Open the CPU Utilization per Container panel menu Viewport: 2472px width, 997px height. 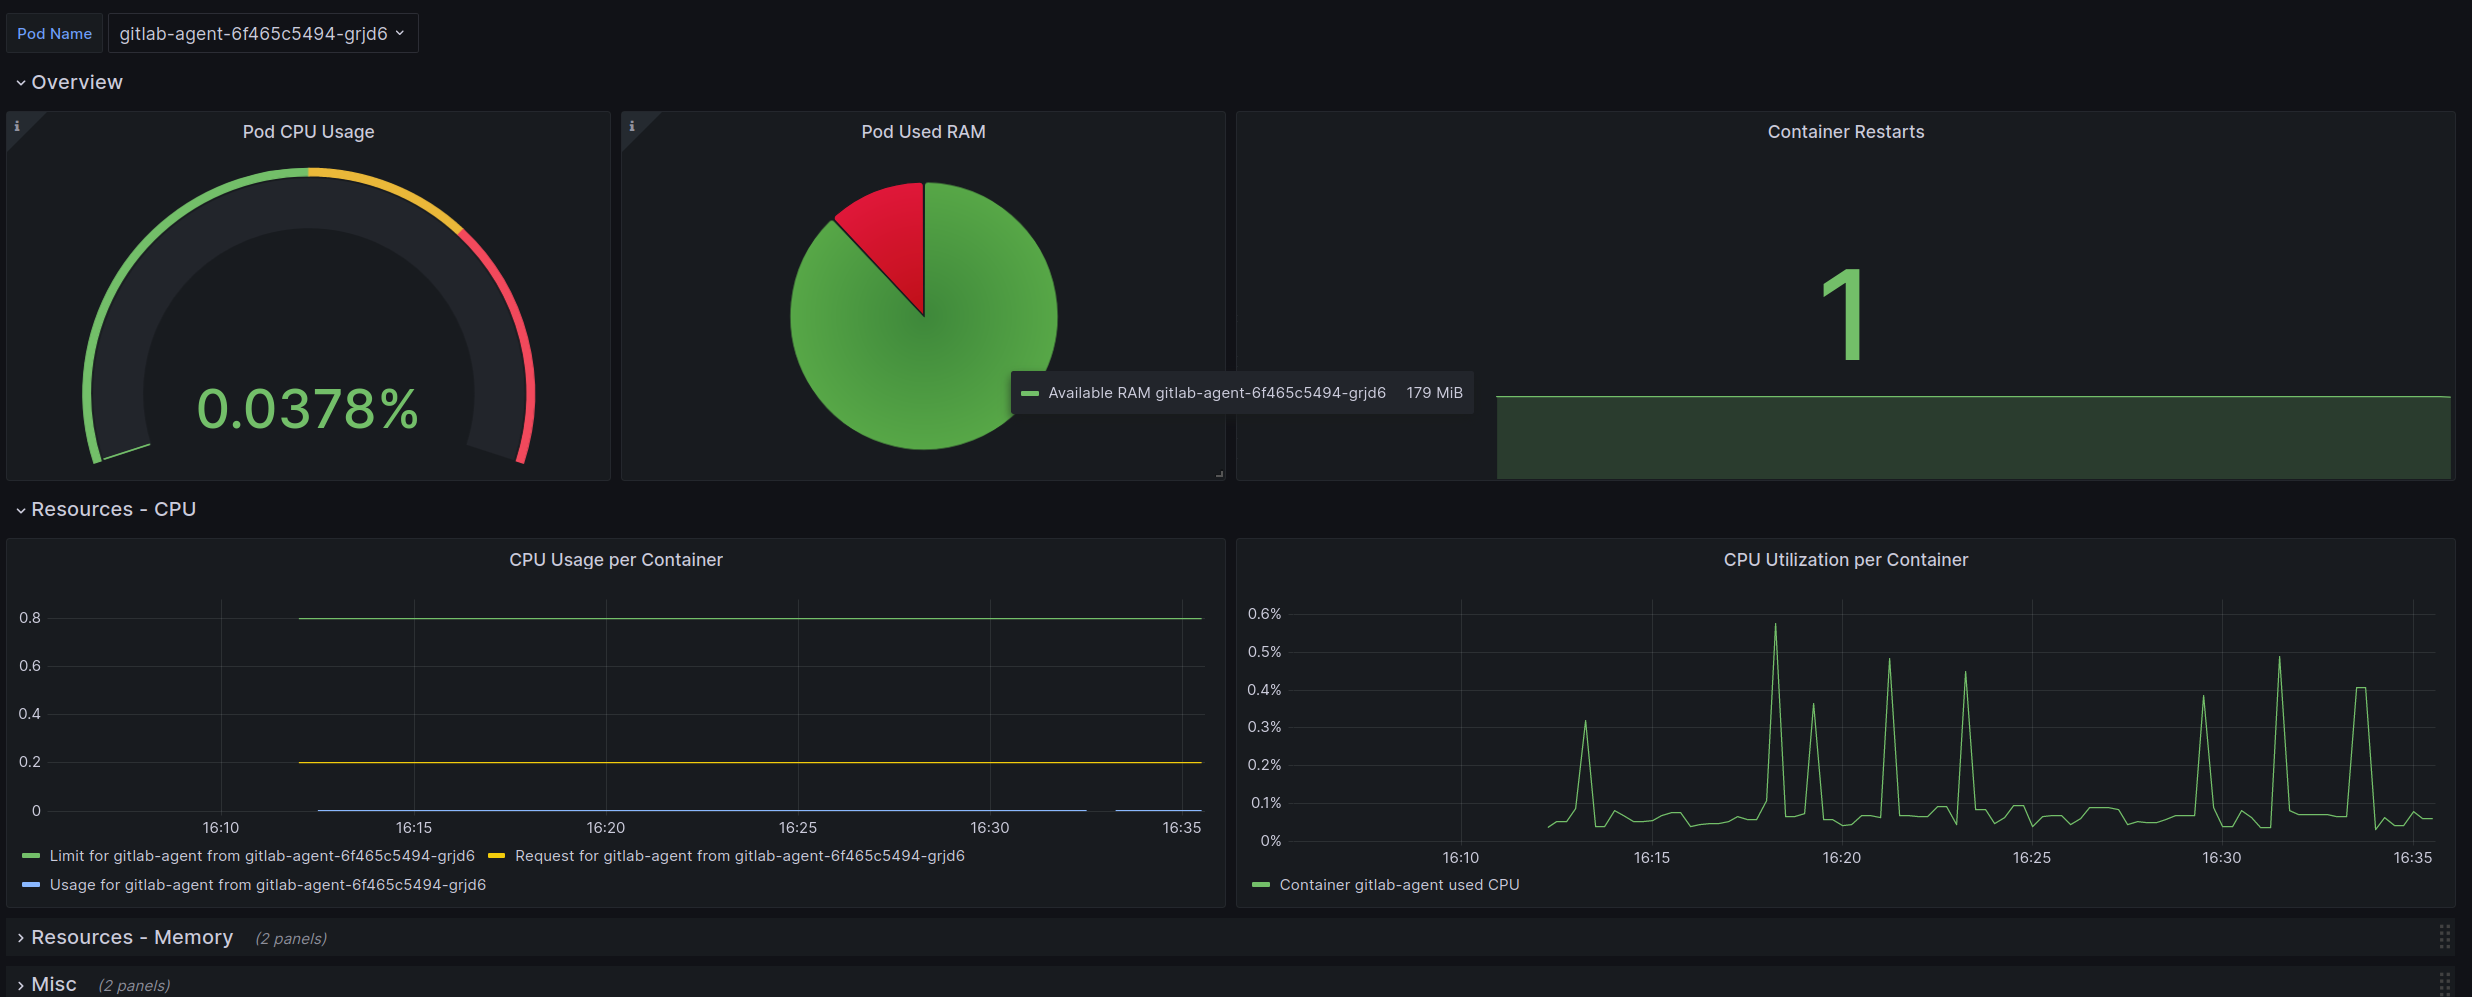[1845, 560]
